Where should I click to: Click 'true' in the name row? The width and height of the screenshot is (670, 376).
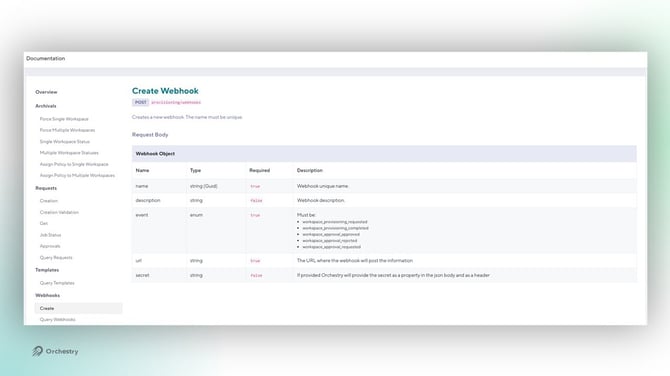[x=255, y=186]
